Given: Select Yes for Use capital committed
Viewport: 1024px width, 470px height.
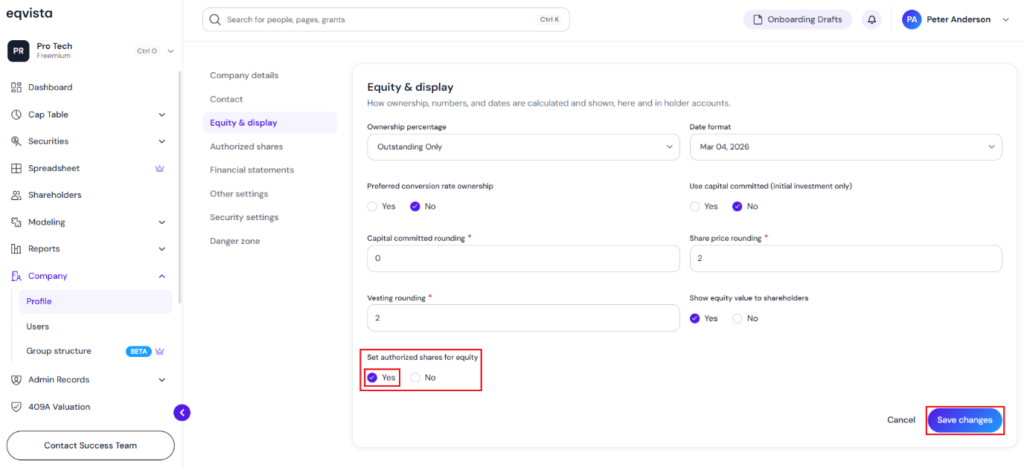Looking at the screenshot, I should (695, 206).
